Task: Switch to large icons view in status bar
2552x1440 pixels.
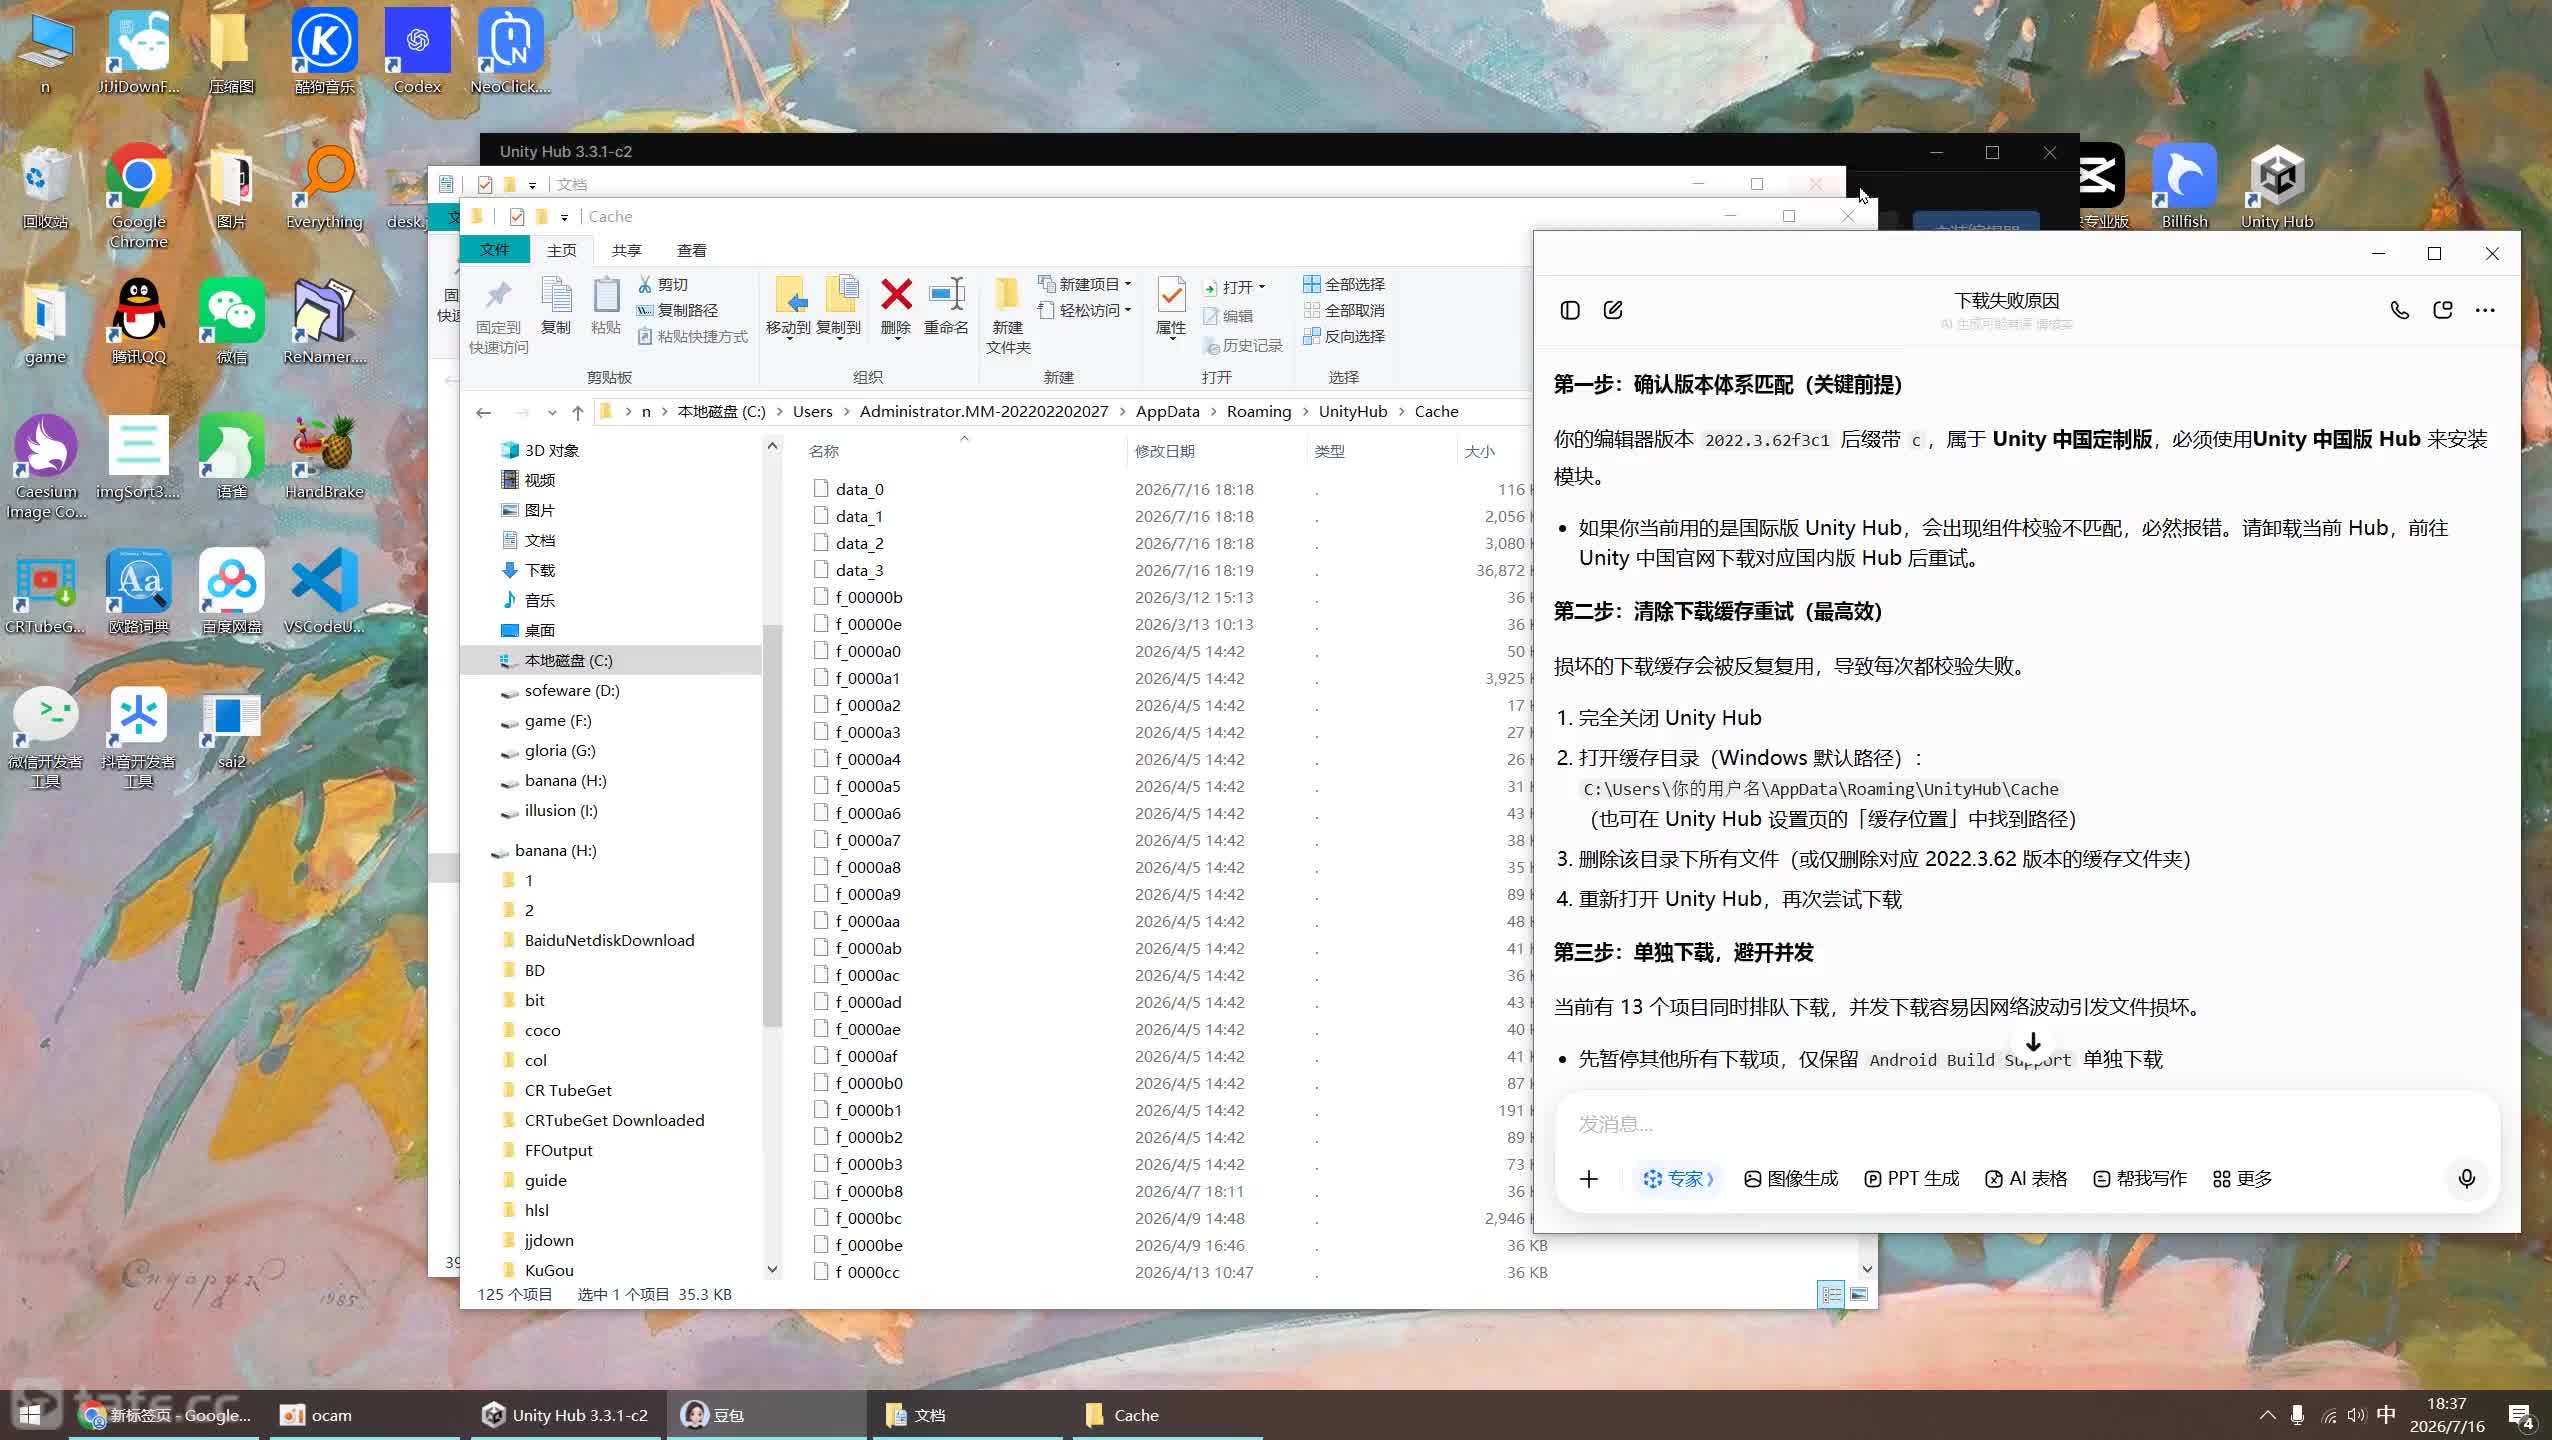Action: pyautogui.click(x=1859, y=1294)
